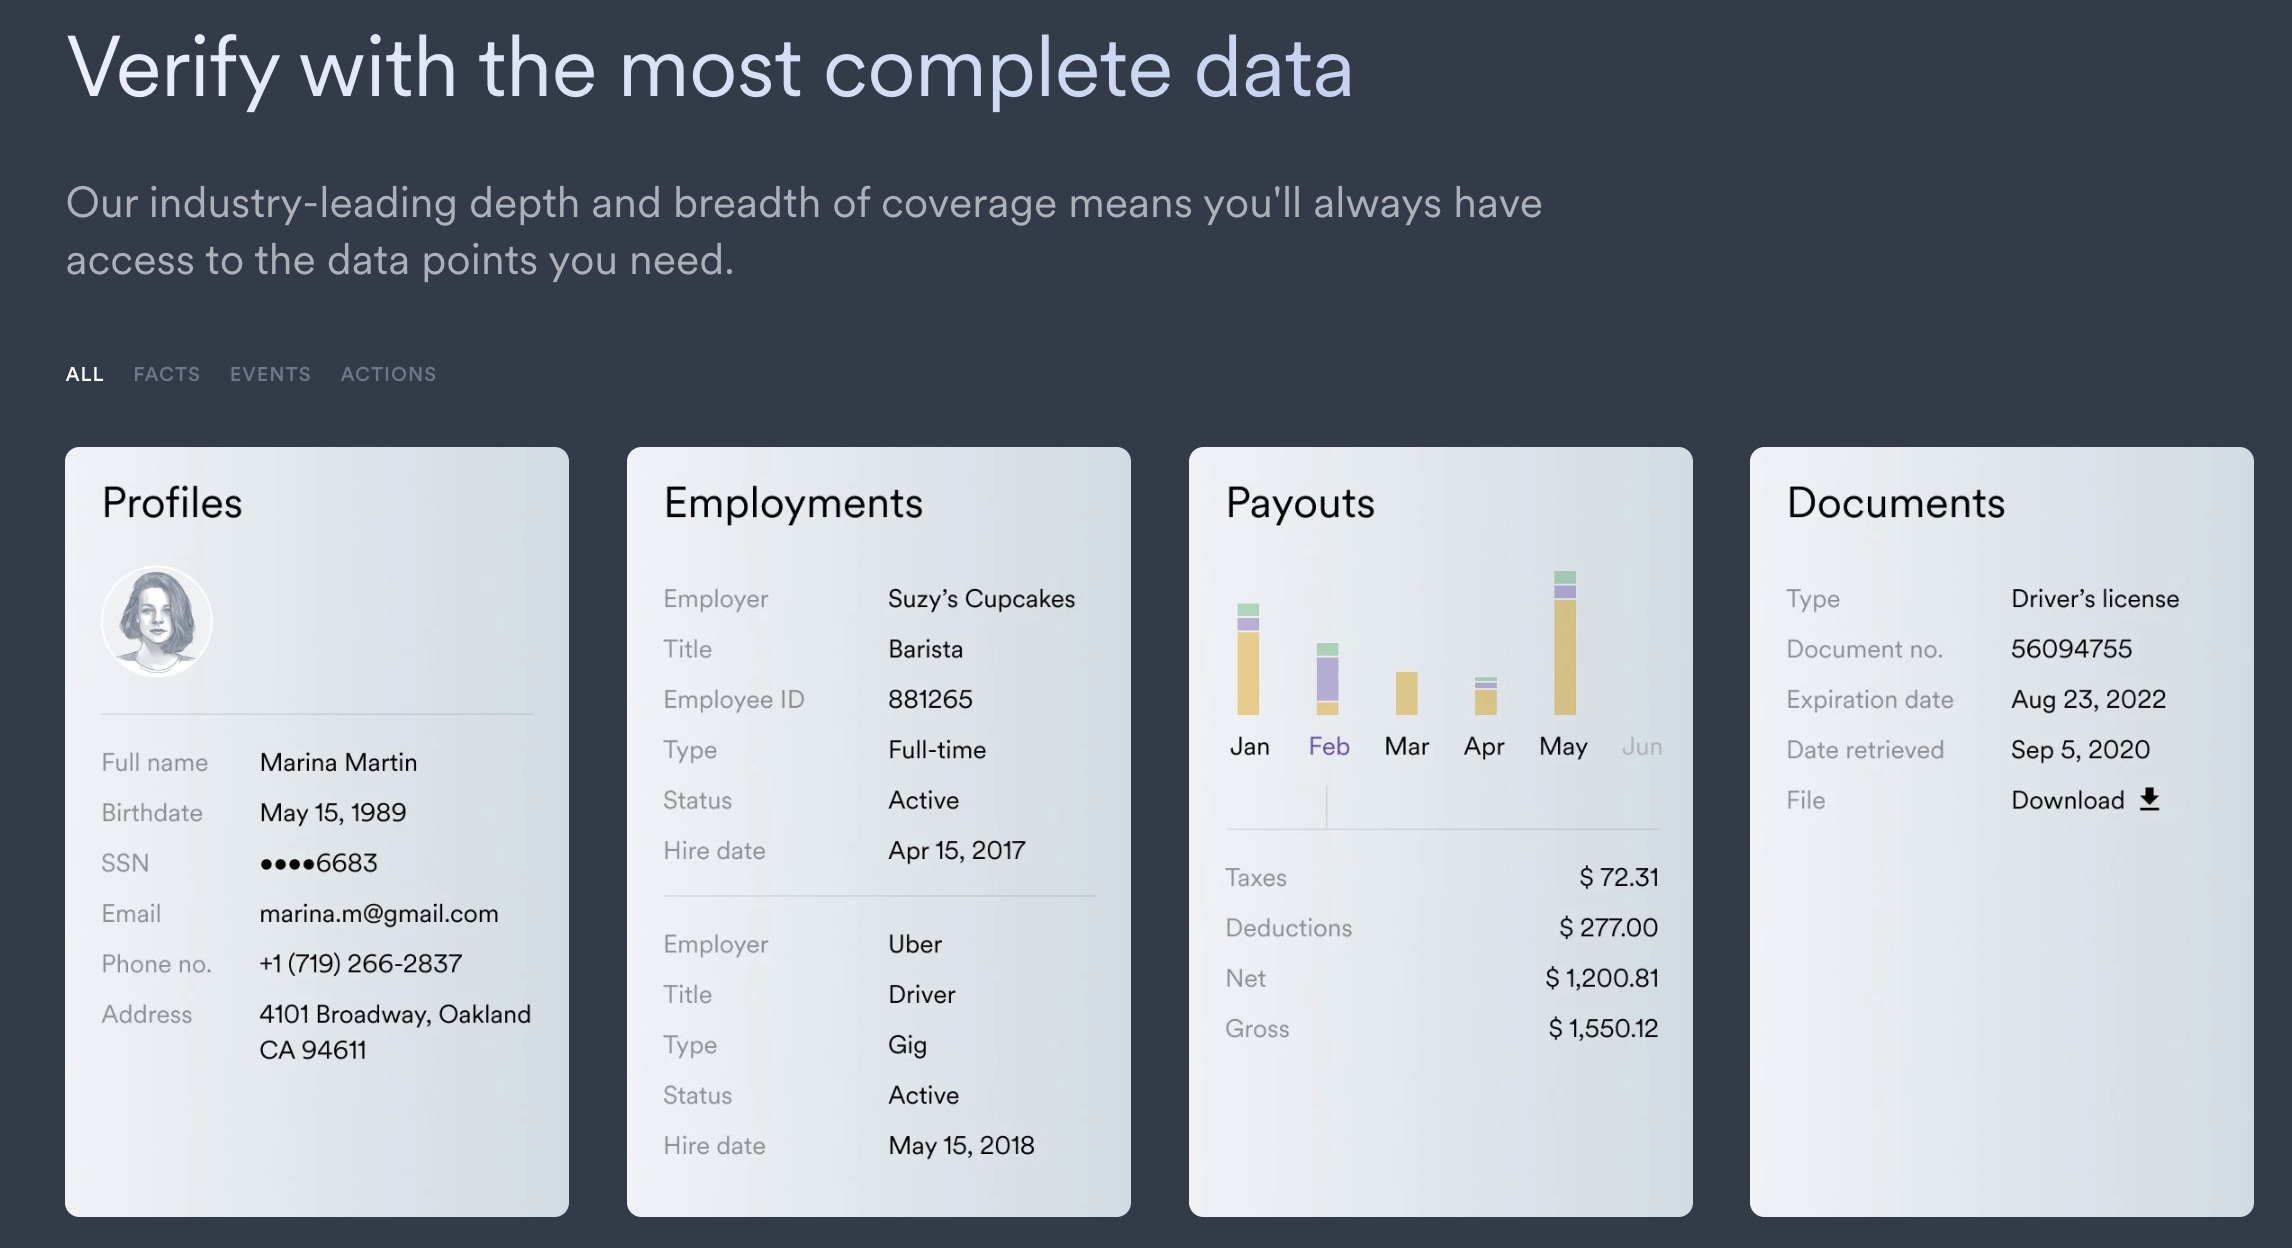Click the Profiles card heading

[172, 502]
